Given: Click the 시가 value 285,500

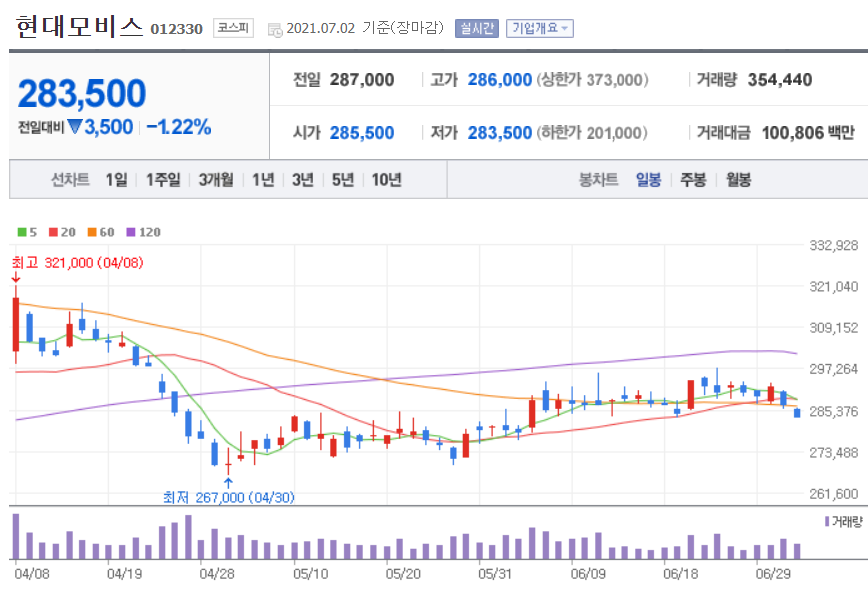Looking at the screenshot, I should click(x=362, y=133).
